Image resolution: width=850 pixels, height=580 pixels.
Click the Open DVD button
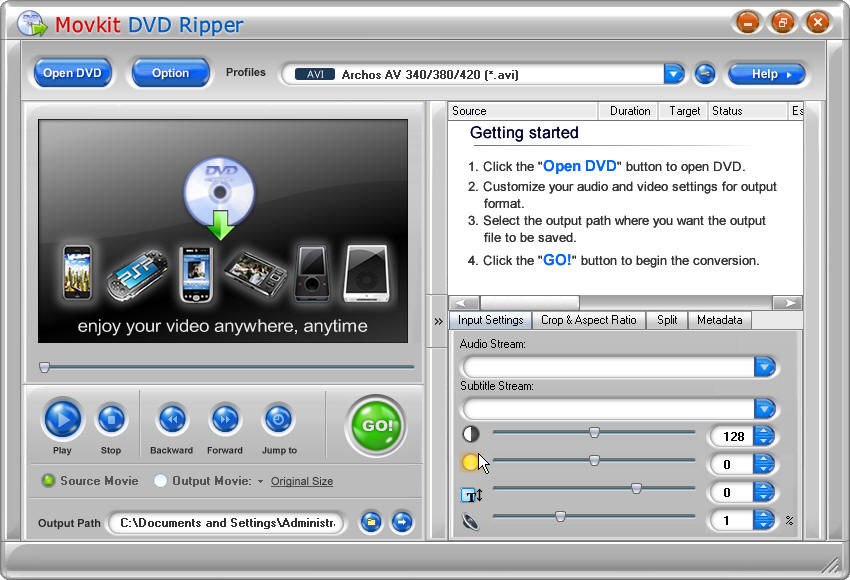72,73
